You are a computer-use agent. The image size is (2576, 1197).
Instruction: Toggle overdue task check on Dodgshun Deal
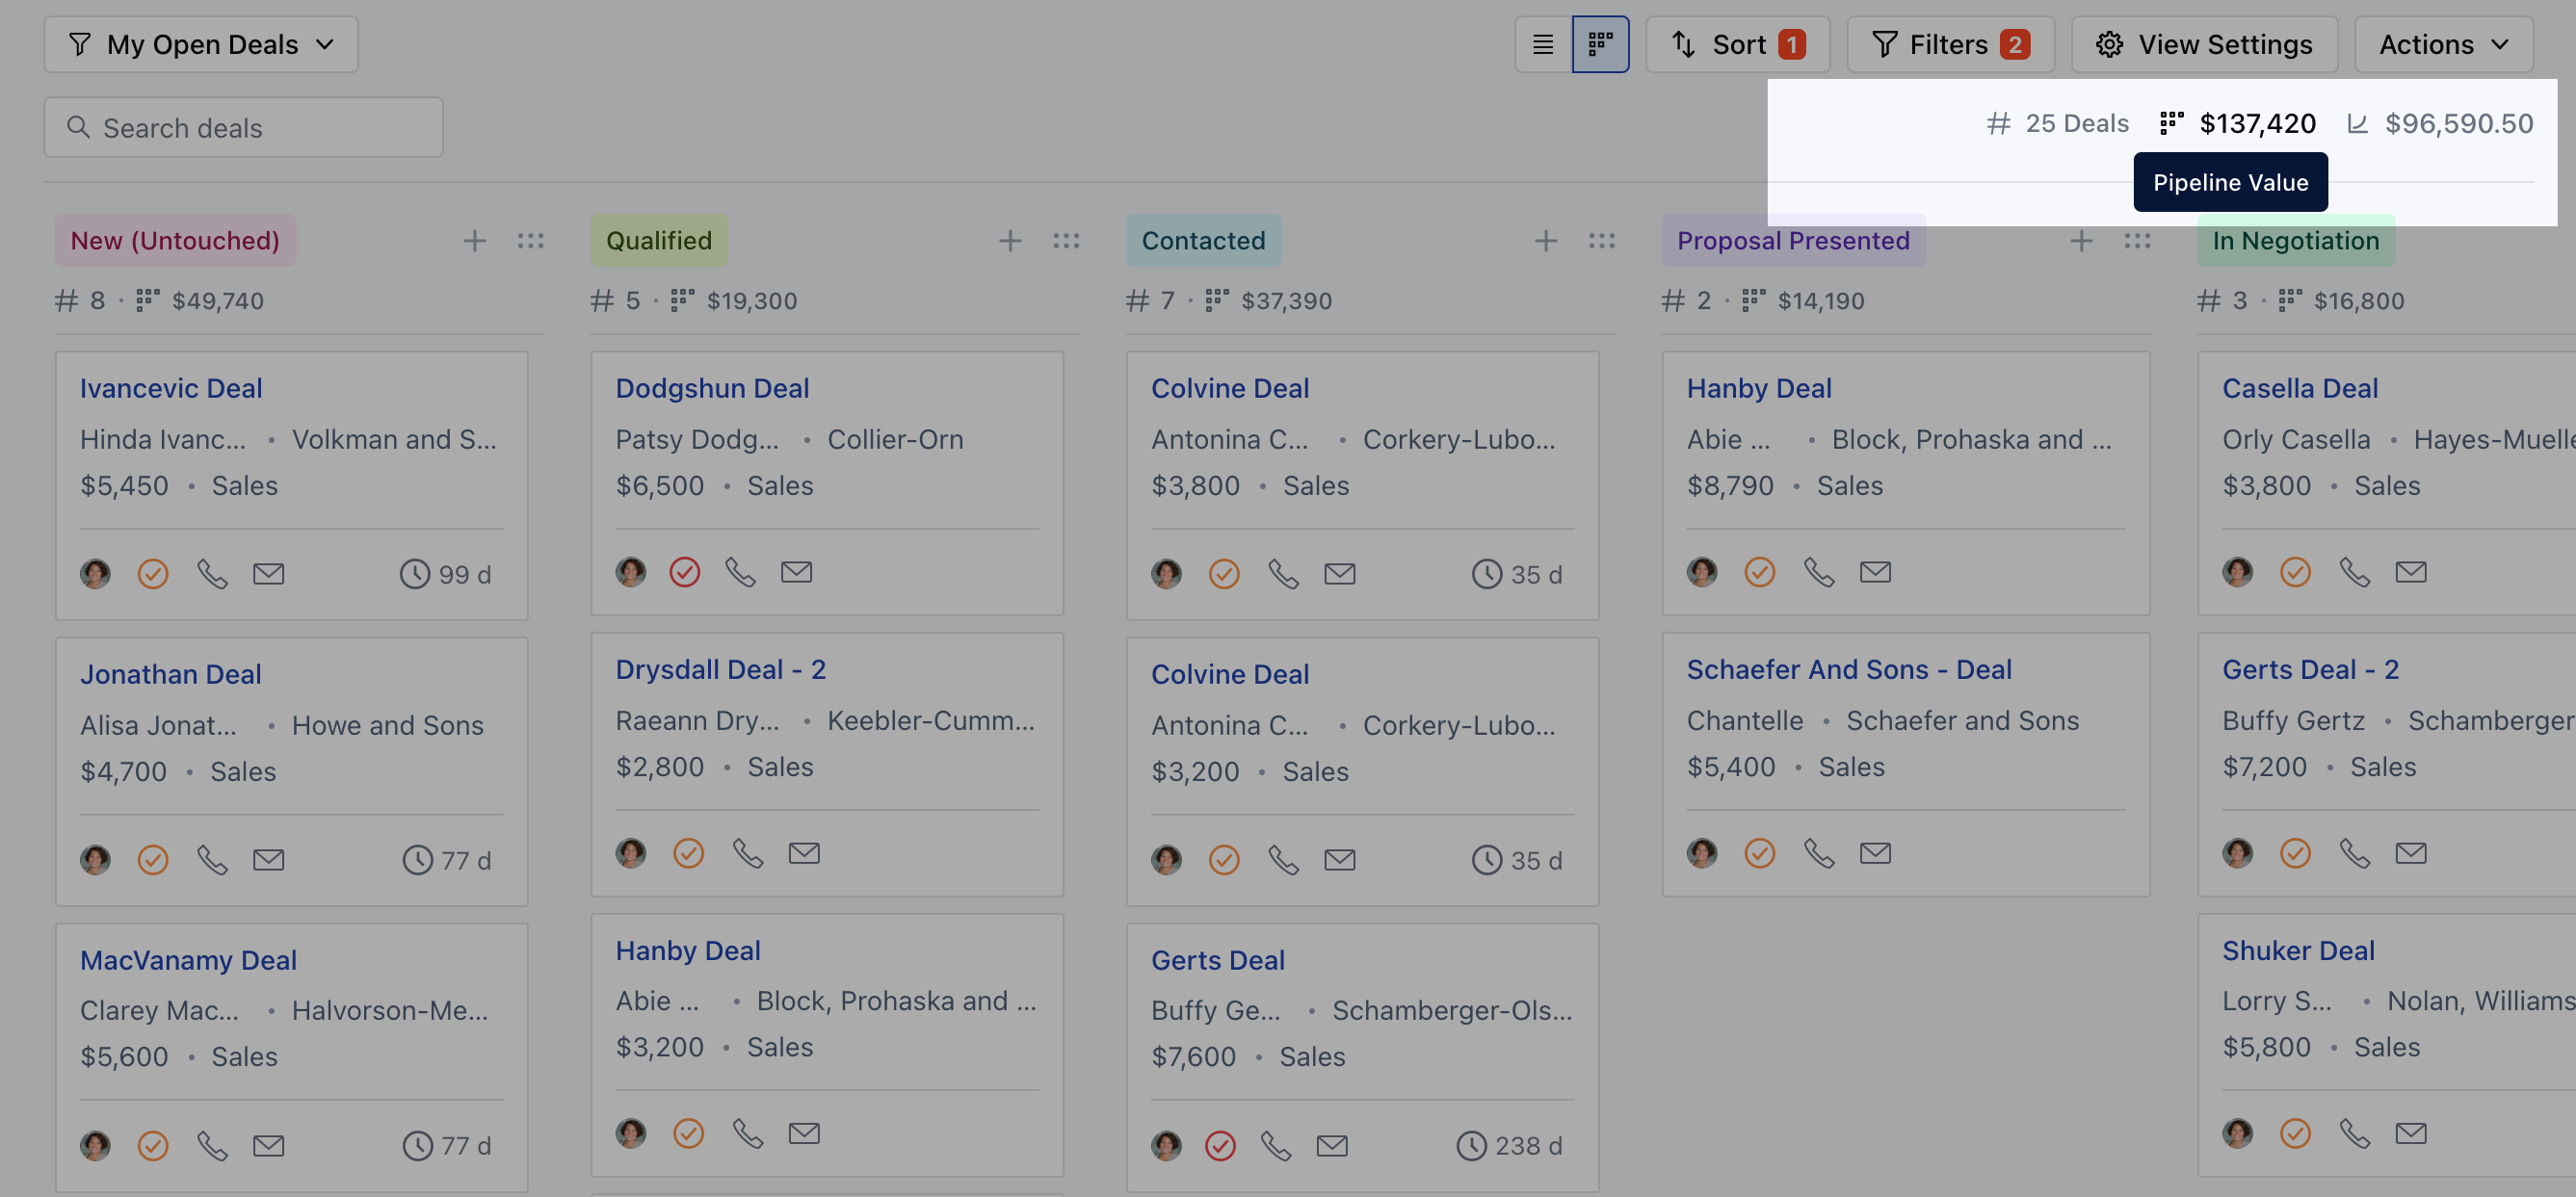click(x=685, y=572)
